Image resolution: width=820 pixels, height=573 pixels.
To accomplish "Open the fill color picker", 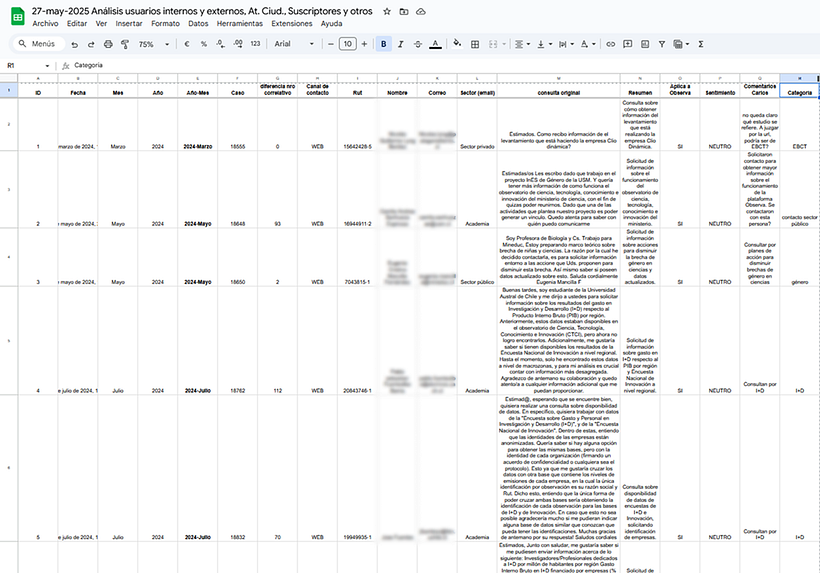I will 457,44.
